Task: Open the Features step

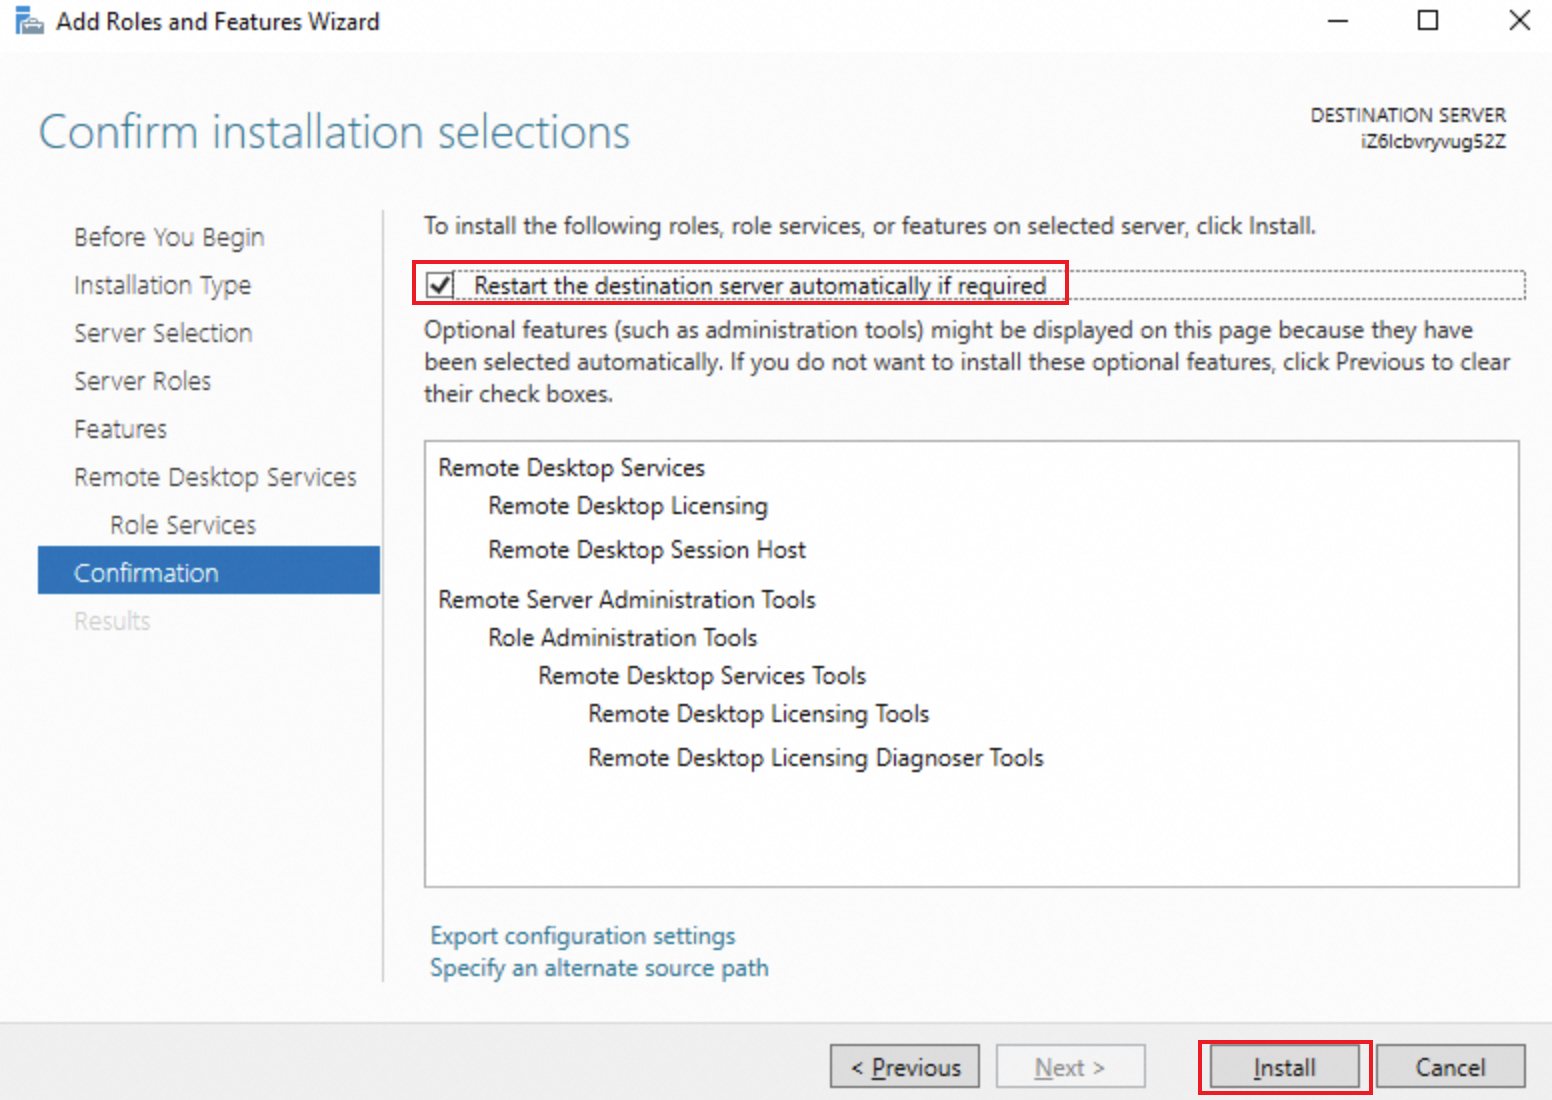Action: (x=120, y=429)
